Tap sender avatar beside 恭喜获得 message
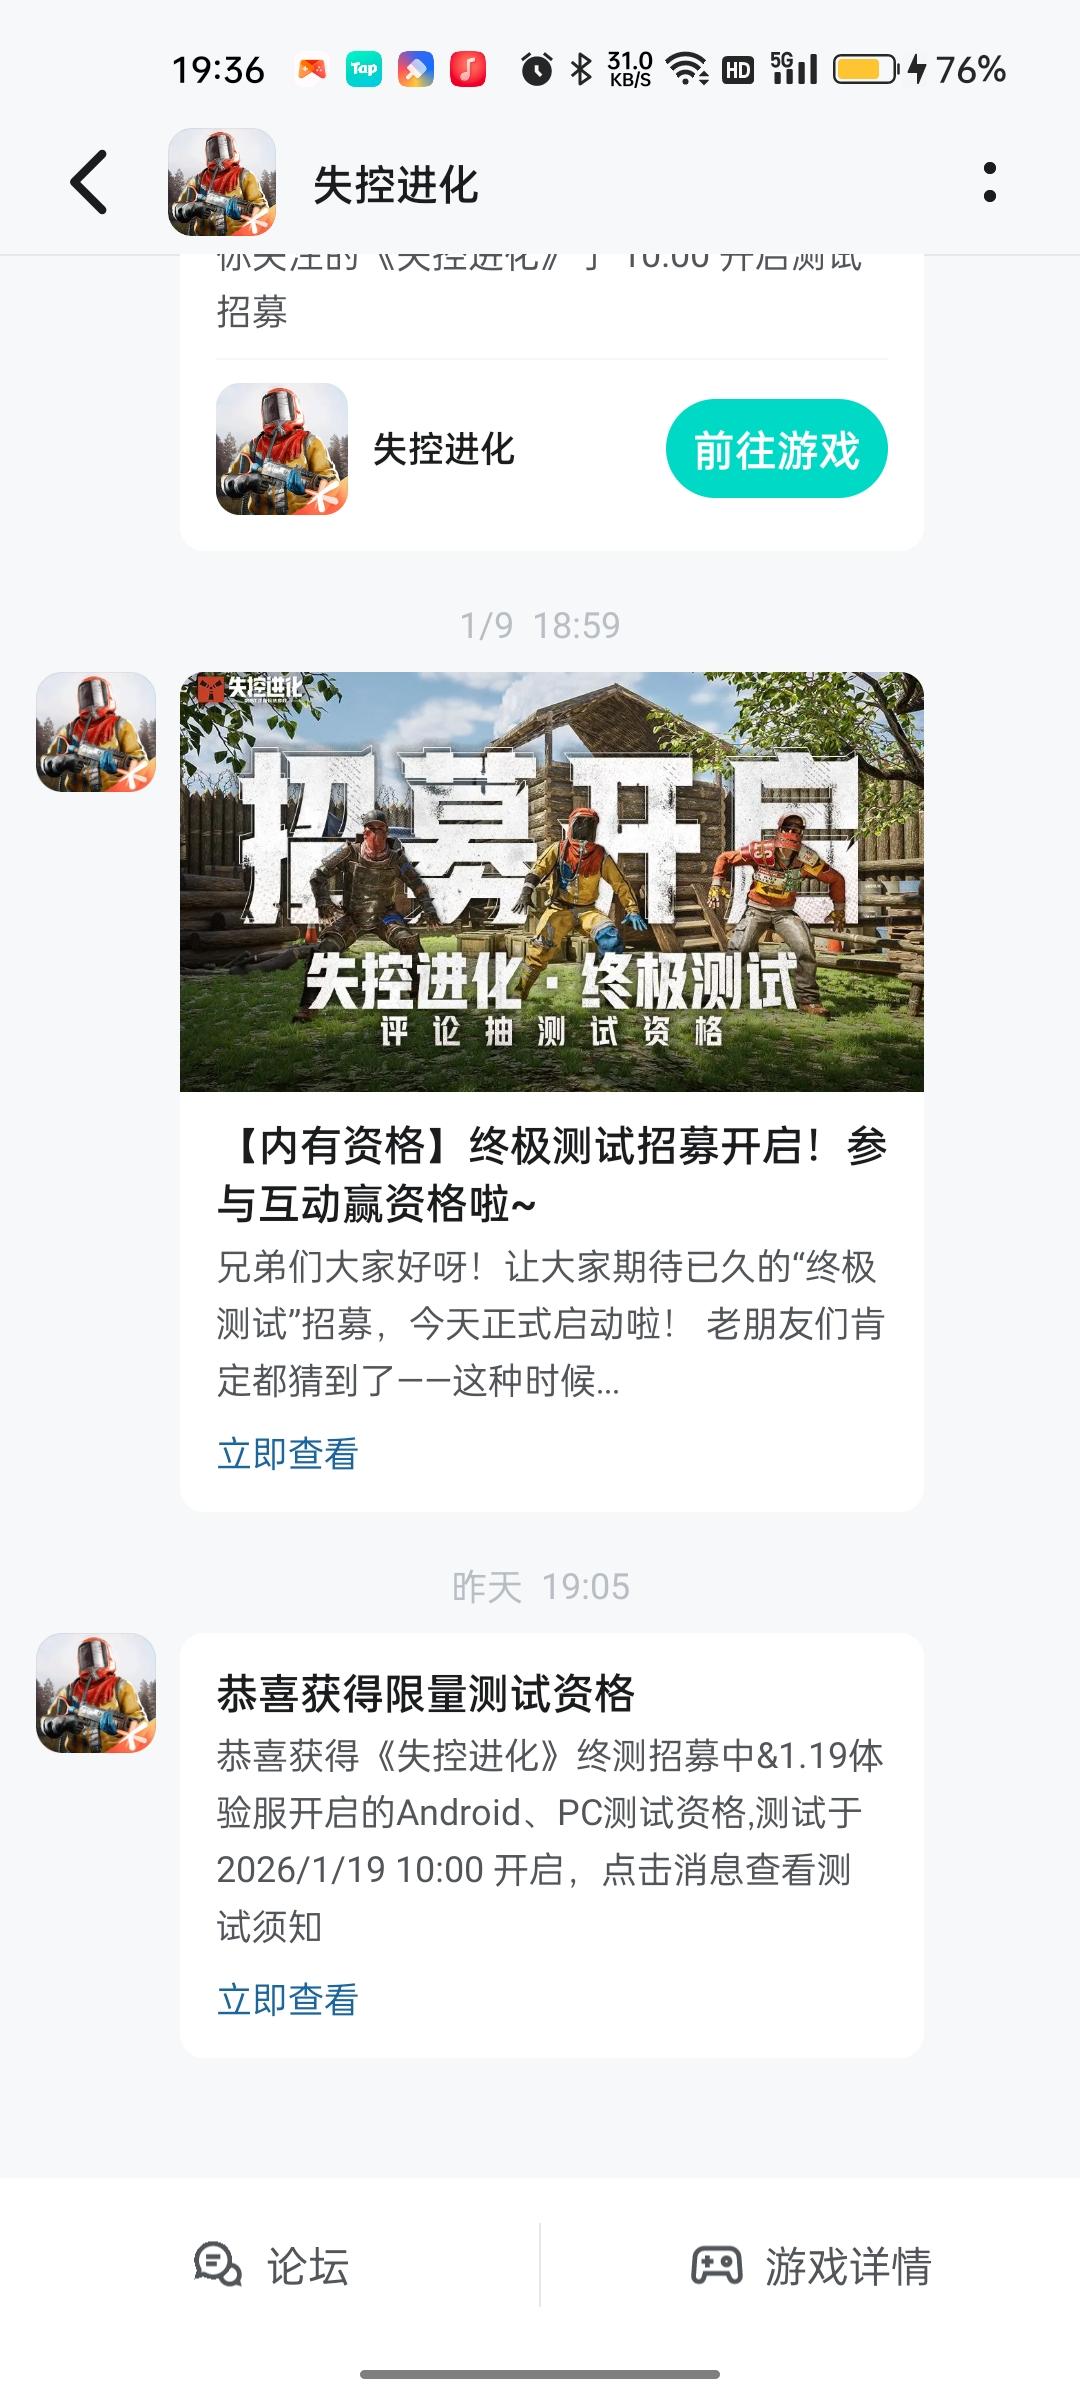This screenshot has width=1080, height=2400. (96, 1693)
